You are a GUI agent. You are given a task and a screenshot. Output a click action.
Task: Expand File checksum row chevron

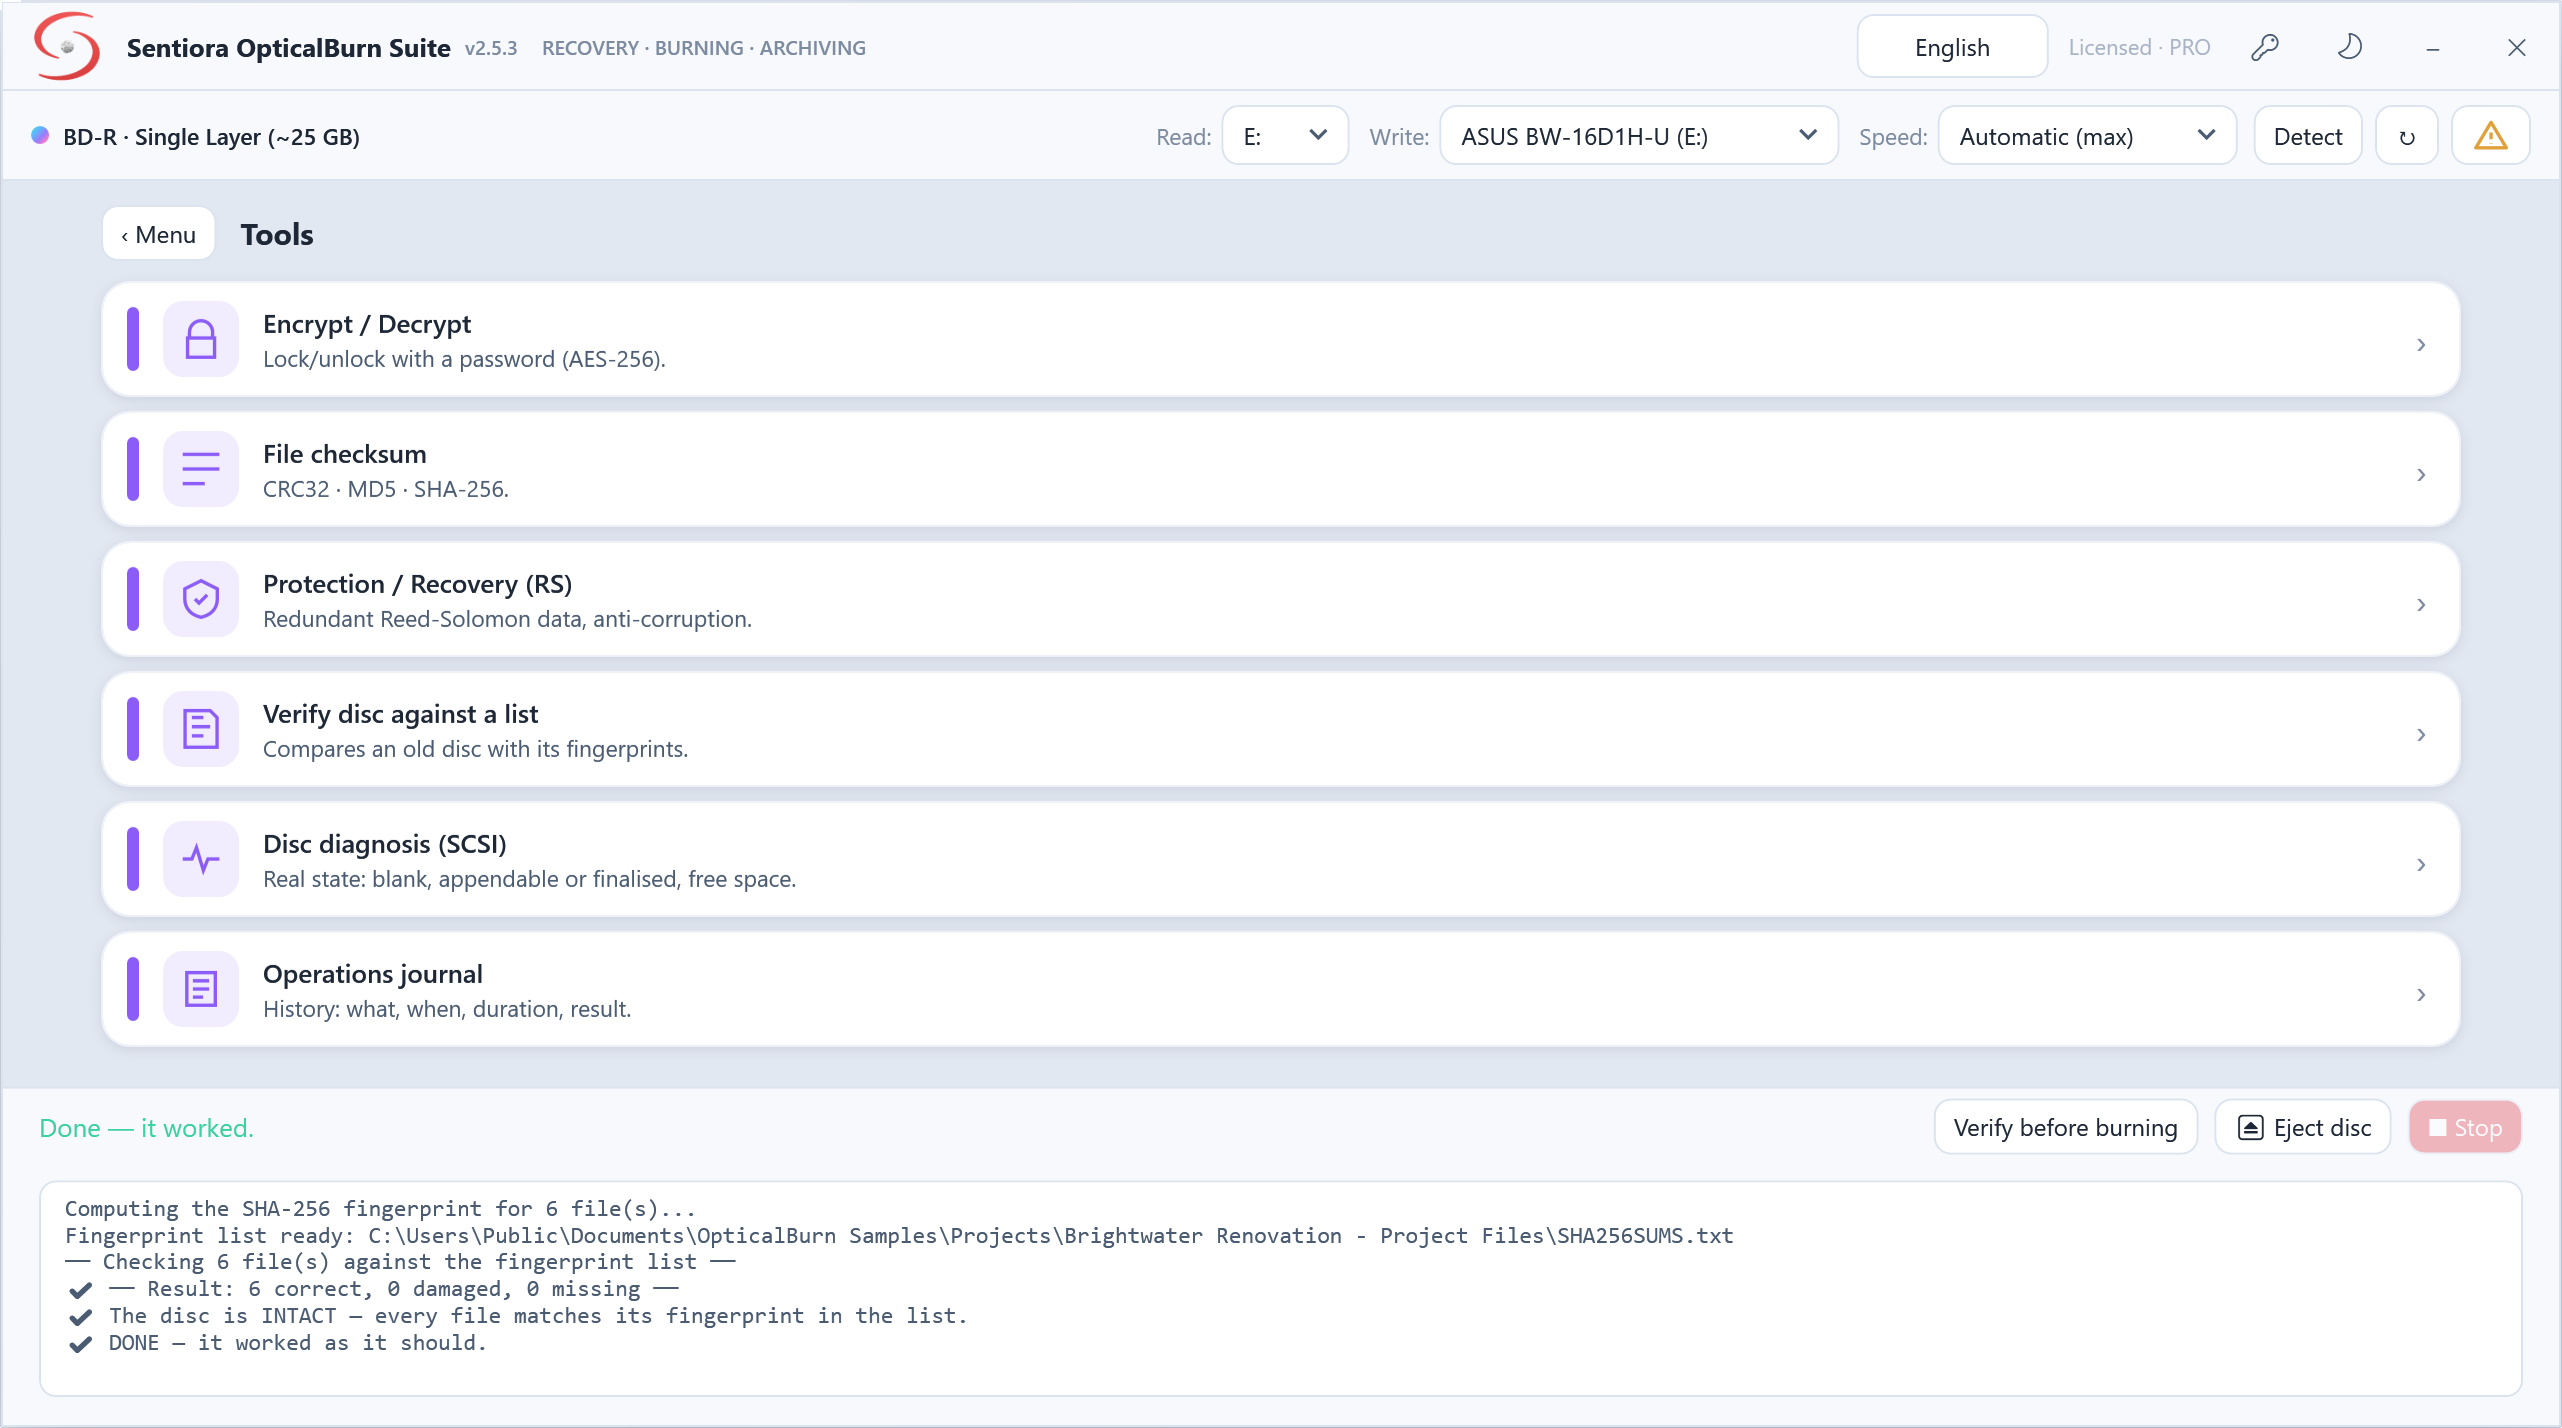pos(2421,475)
